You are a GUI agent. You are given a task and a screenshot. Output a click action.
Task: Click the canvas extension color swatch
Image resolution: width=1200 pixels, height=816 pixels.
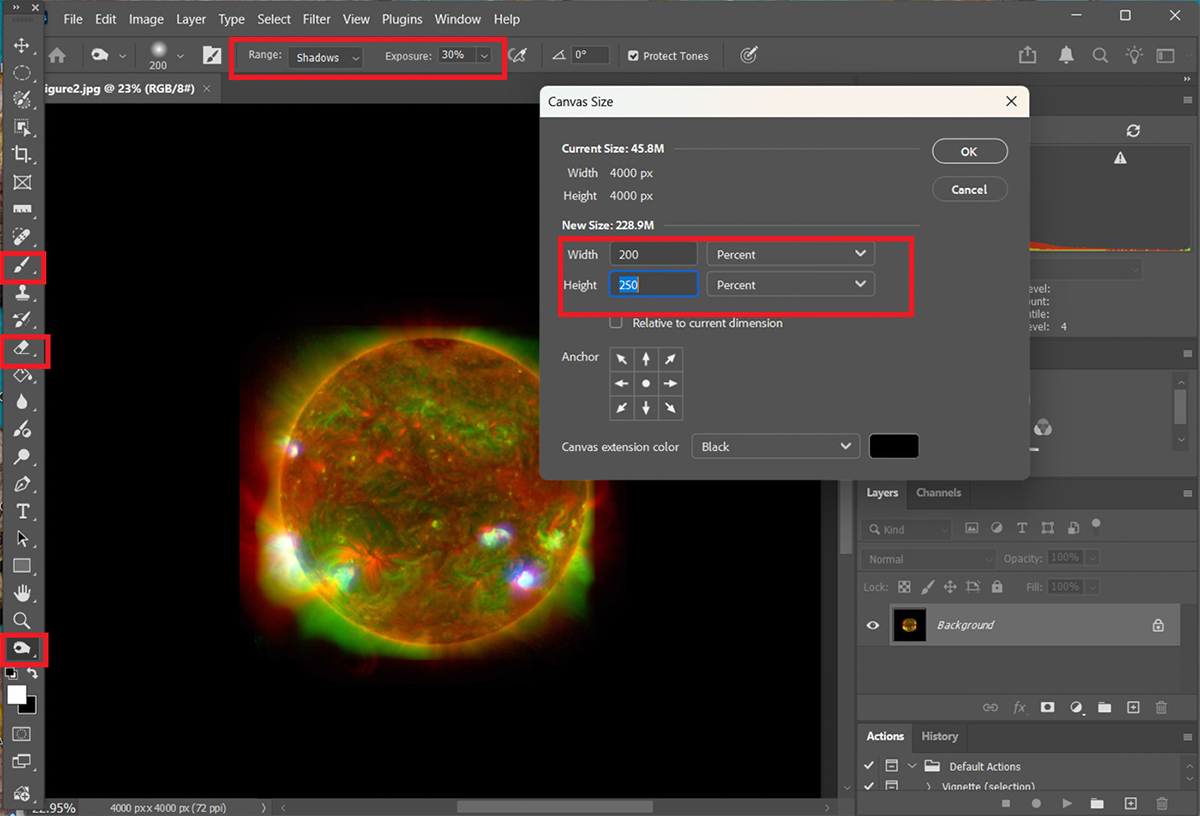(x=894, y=446)
